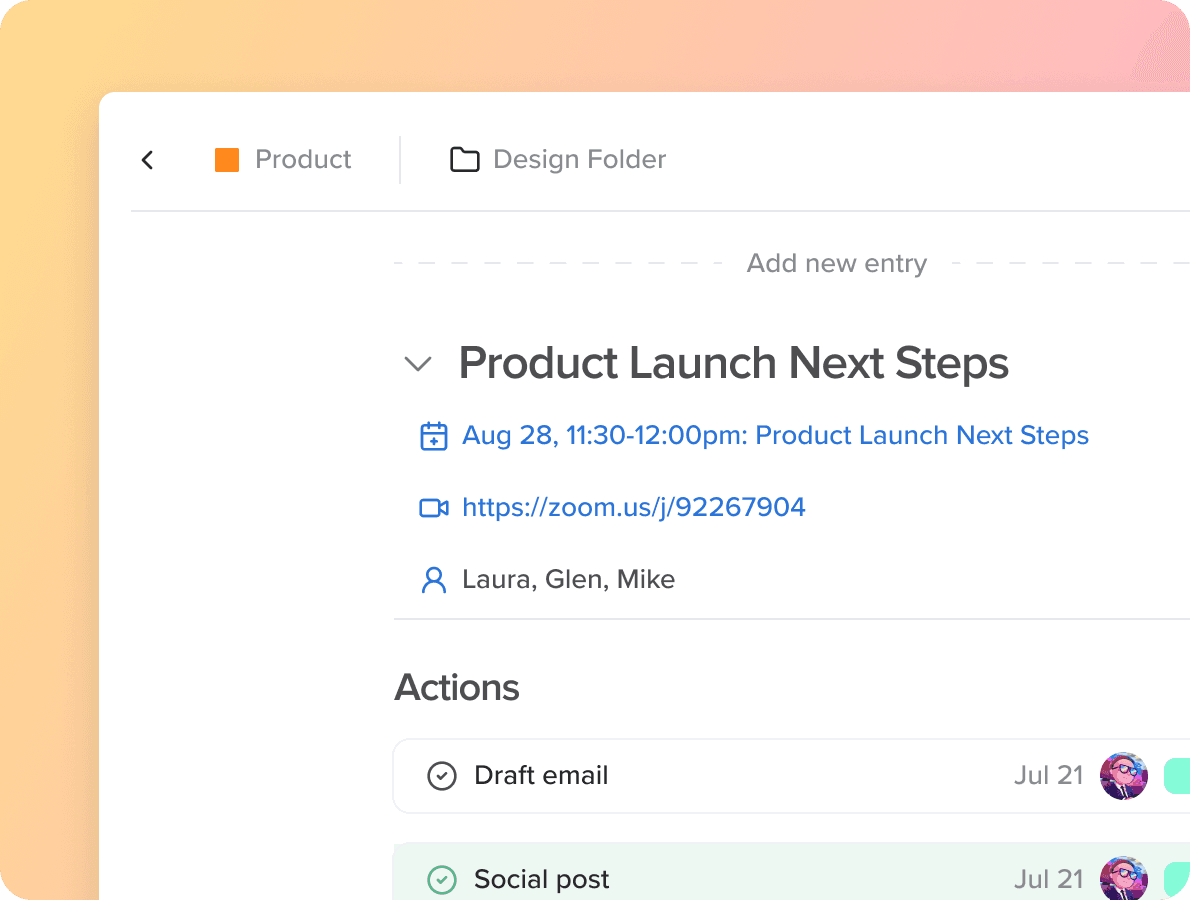This screenshot has width=1190, height=900.
Task: Open the Zoom meeting link
Action: coord(633,507)
